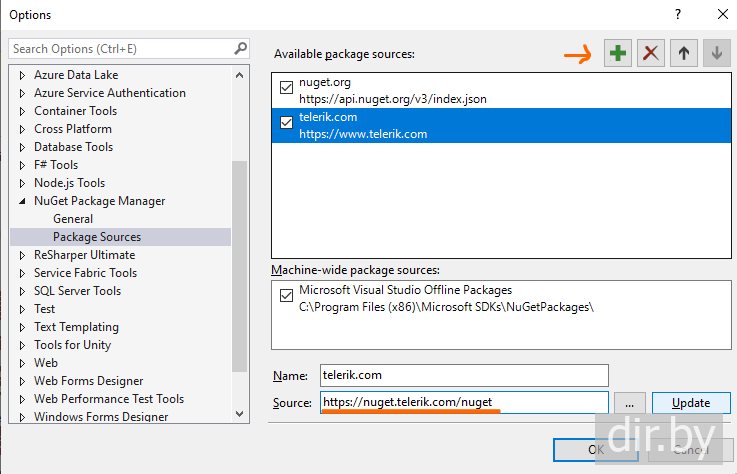Screen dimensions: 737x474
Task: Expand the ReSharper Ultimate node
Action: [23, 255]
